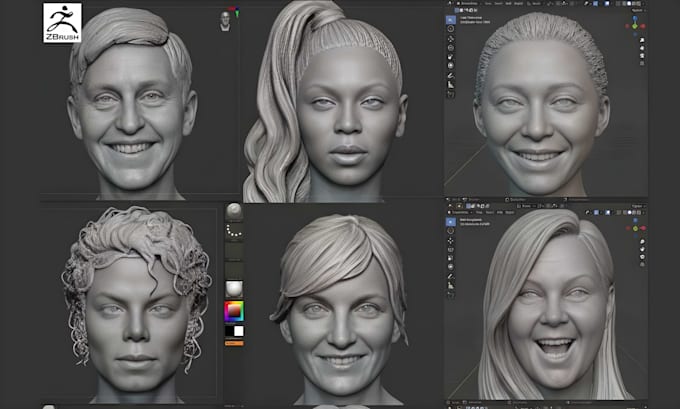Select the Add Cube tool in top Blender viewport
Viewport: 680px width, 409px height.
451,94
